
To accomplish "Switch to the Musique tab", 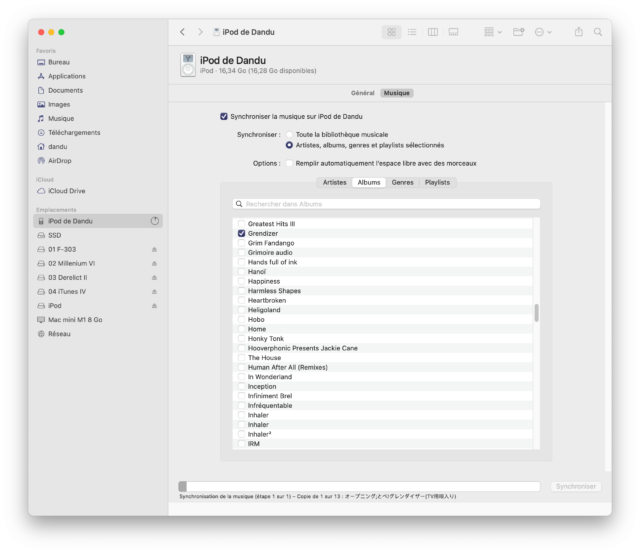I will [x=397, y=93].
